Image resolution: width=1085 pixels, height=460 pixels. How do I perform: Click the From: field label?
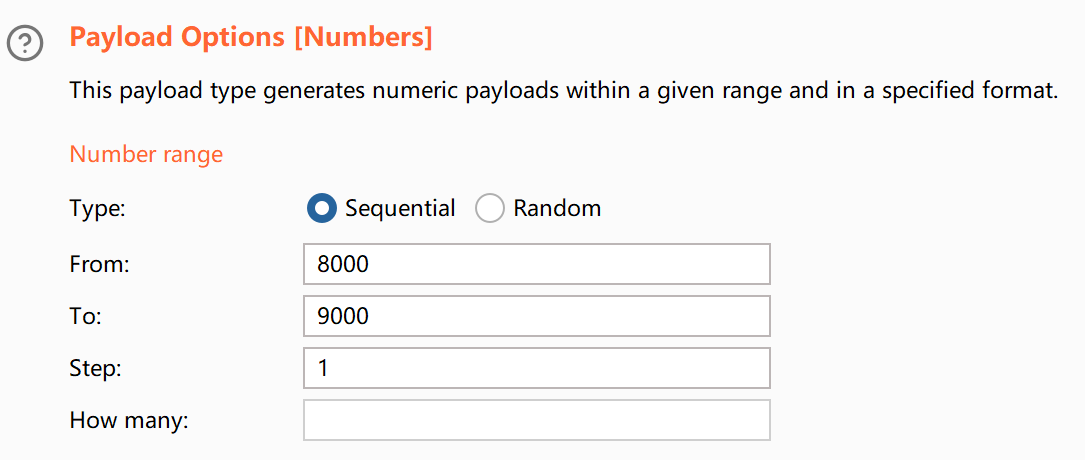(x=100, y=264)
